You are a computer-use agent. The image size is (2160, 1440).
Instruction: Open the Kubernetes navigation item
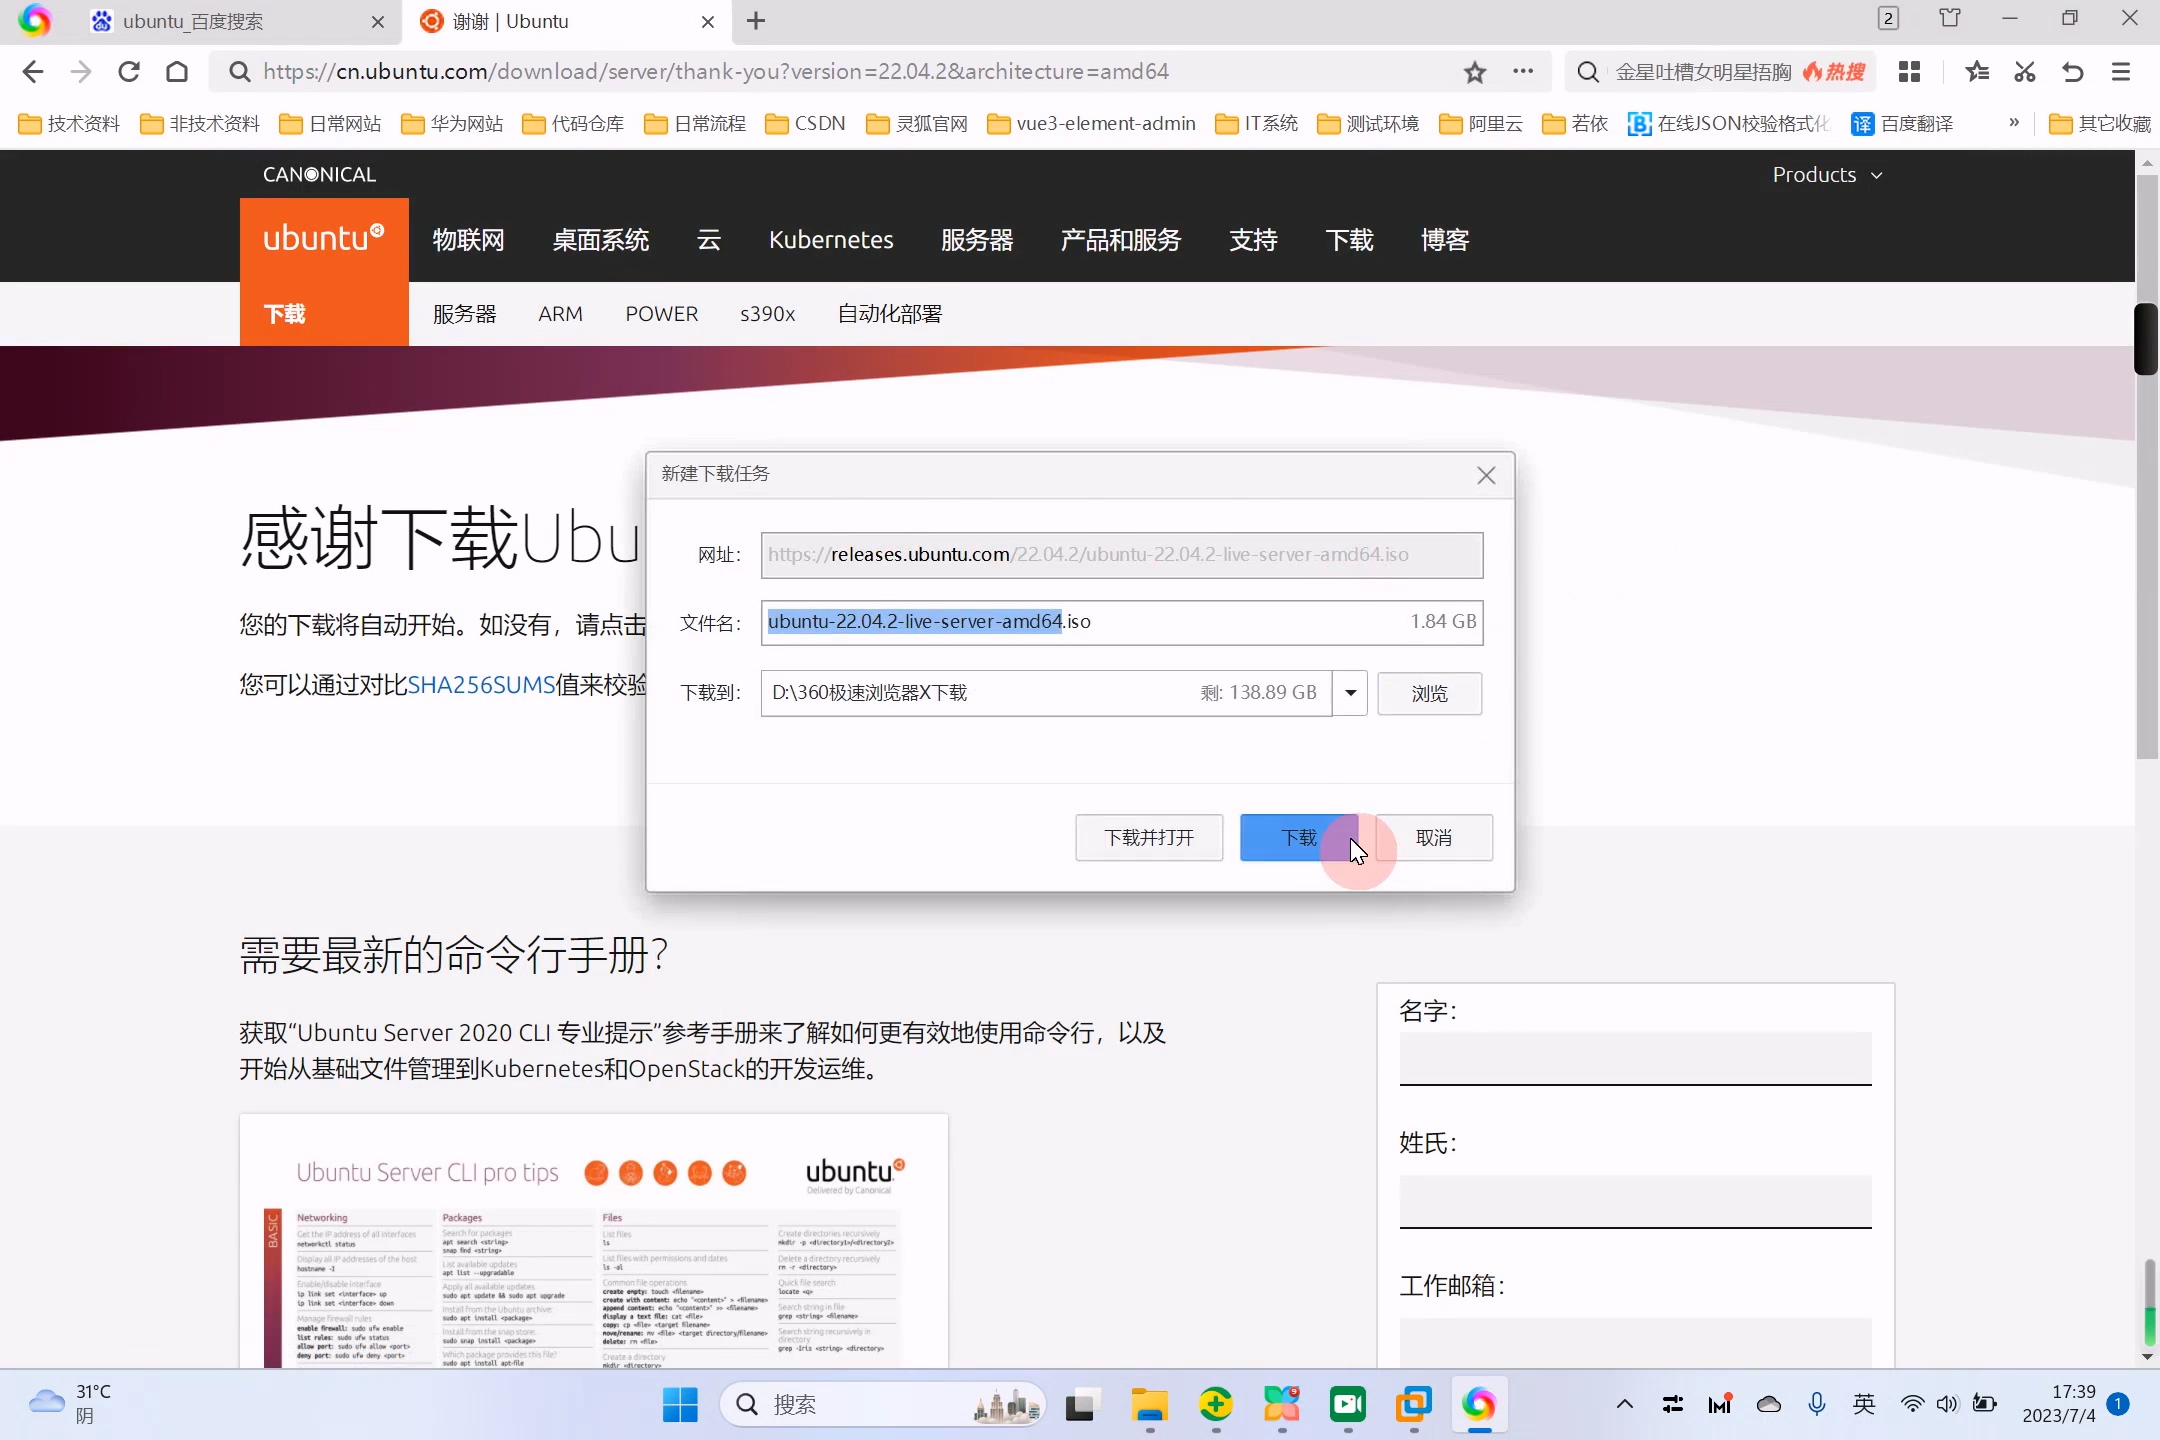click(x=831, y=240)
